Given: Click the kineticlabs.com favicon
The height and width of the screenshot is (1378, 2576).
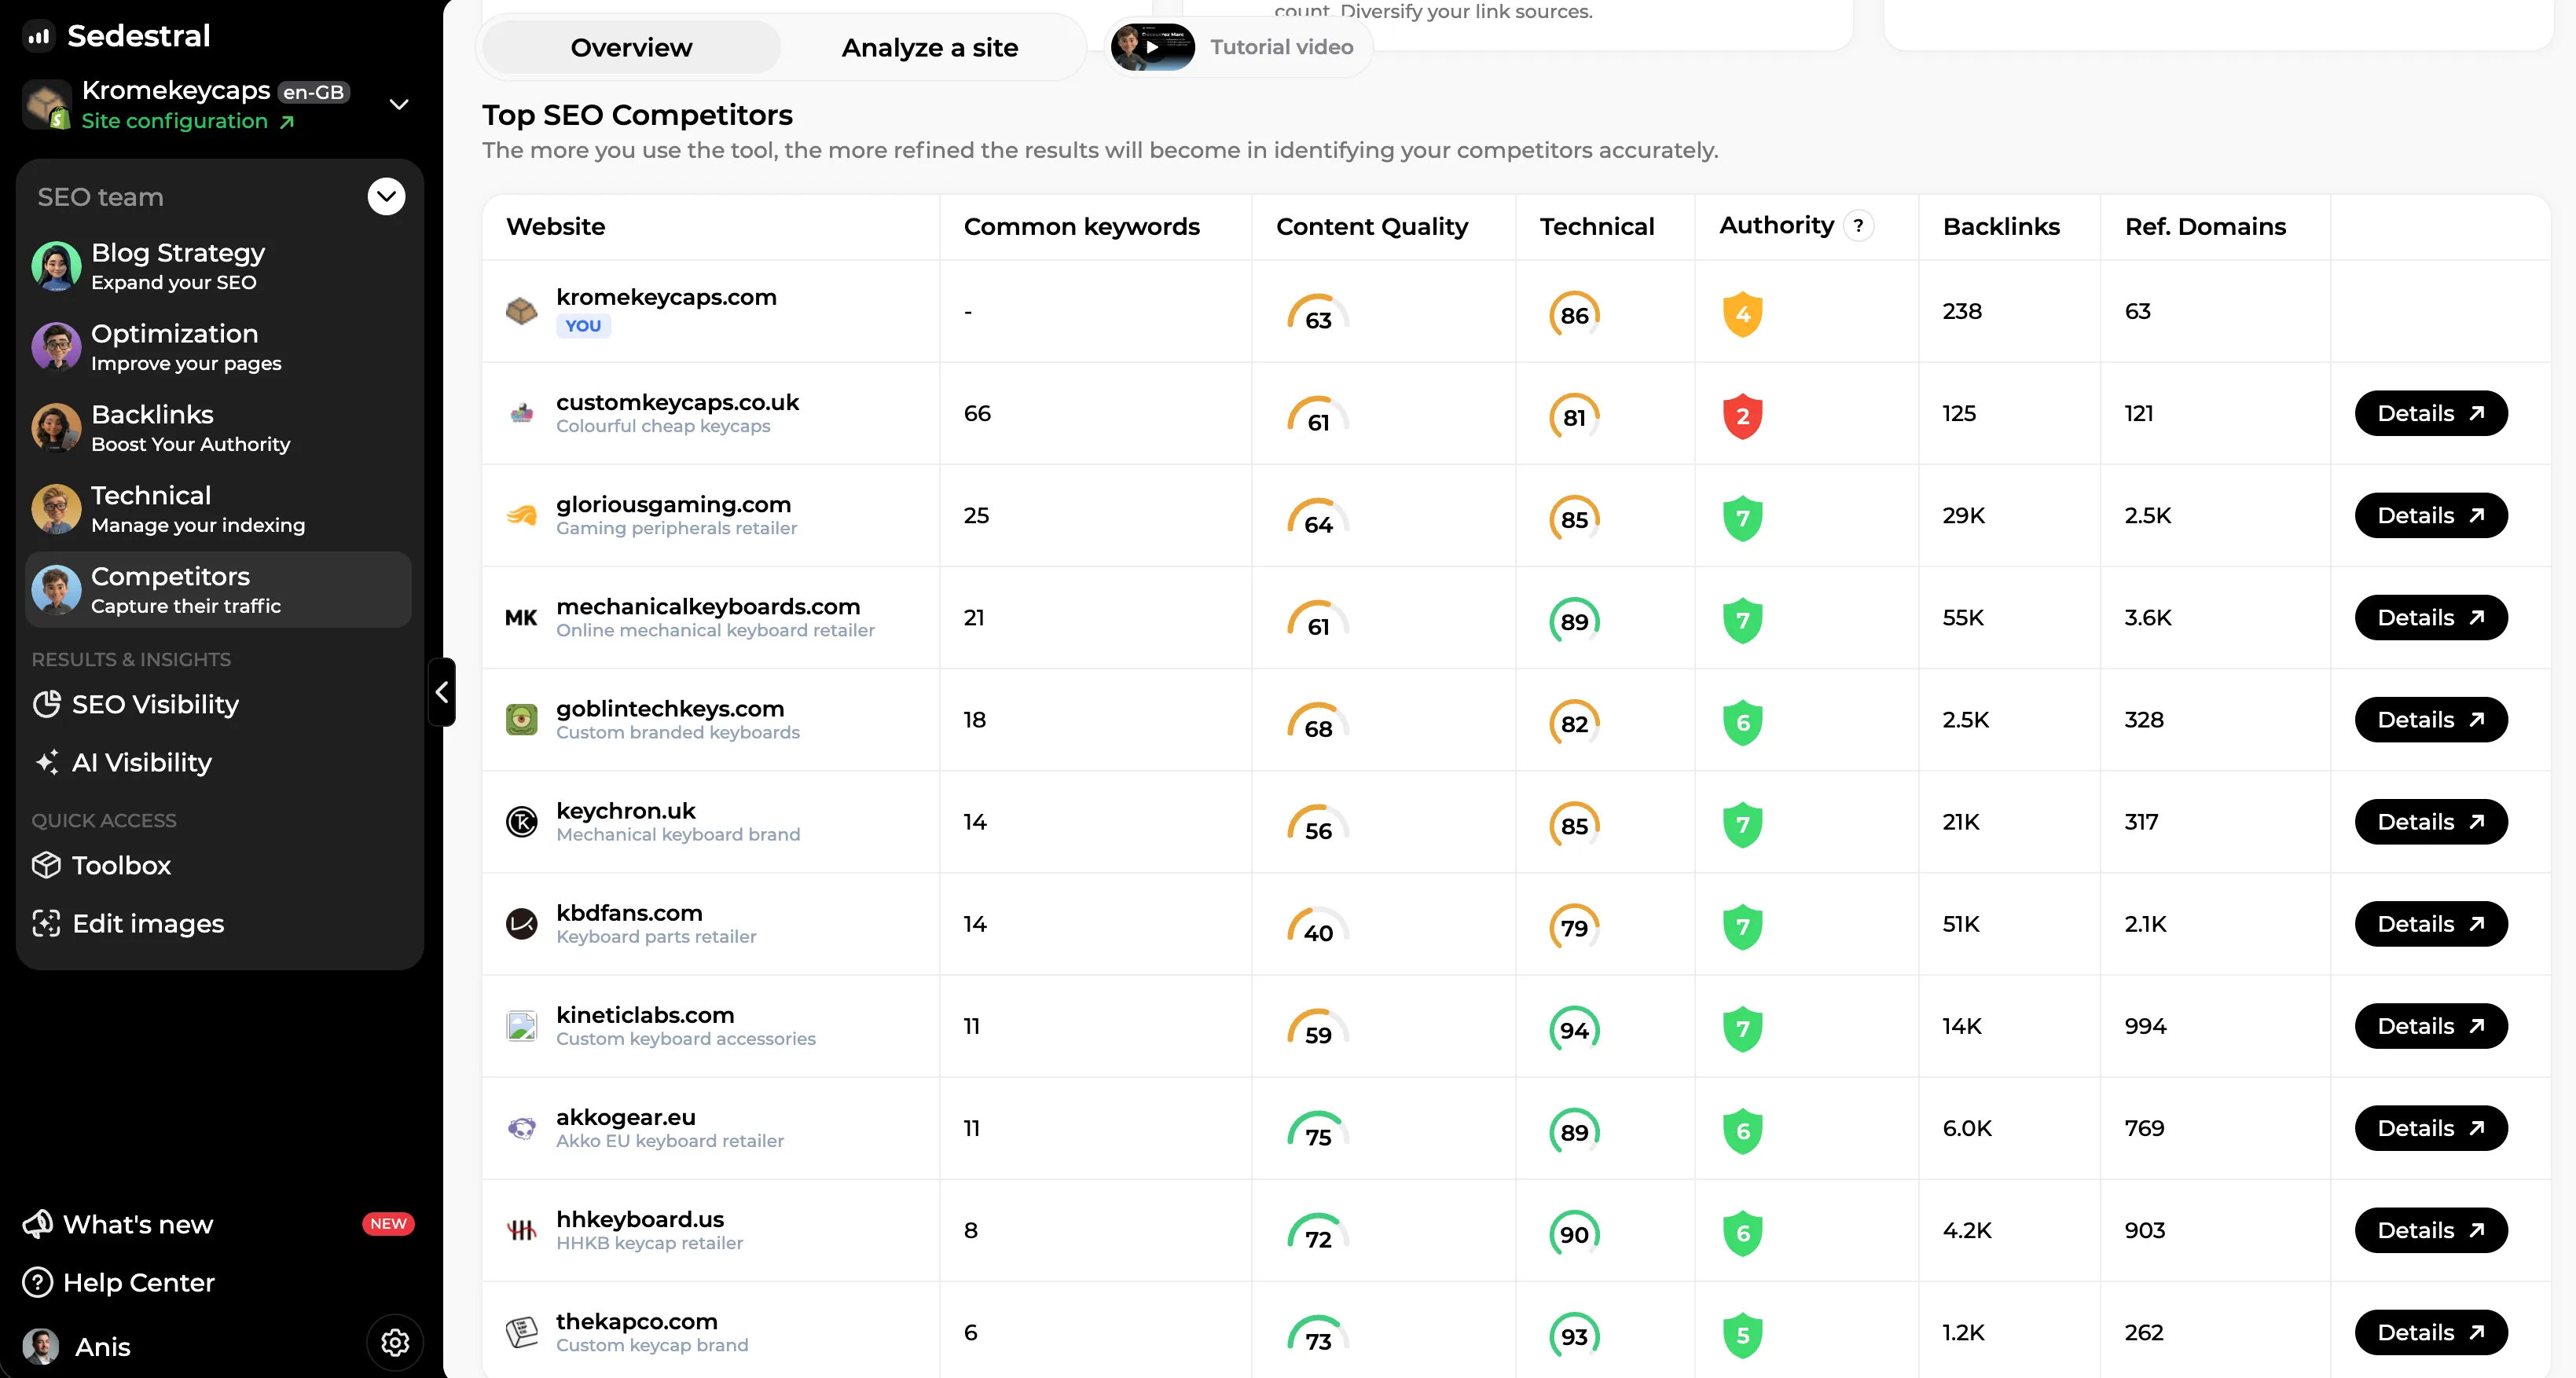Looking at the screenshot, I should (x=522, y=1026).
